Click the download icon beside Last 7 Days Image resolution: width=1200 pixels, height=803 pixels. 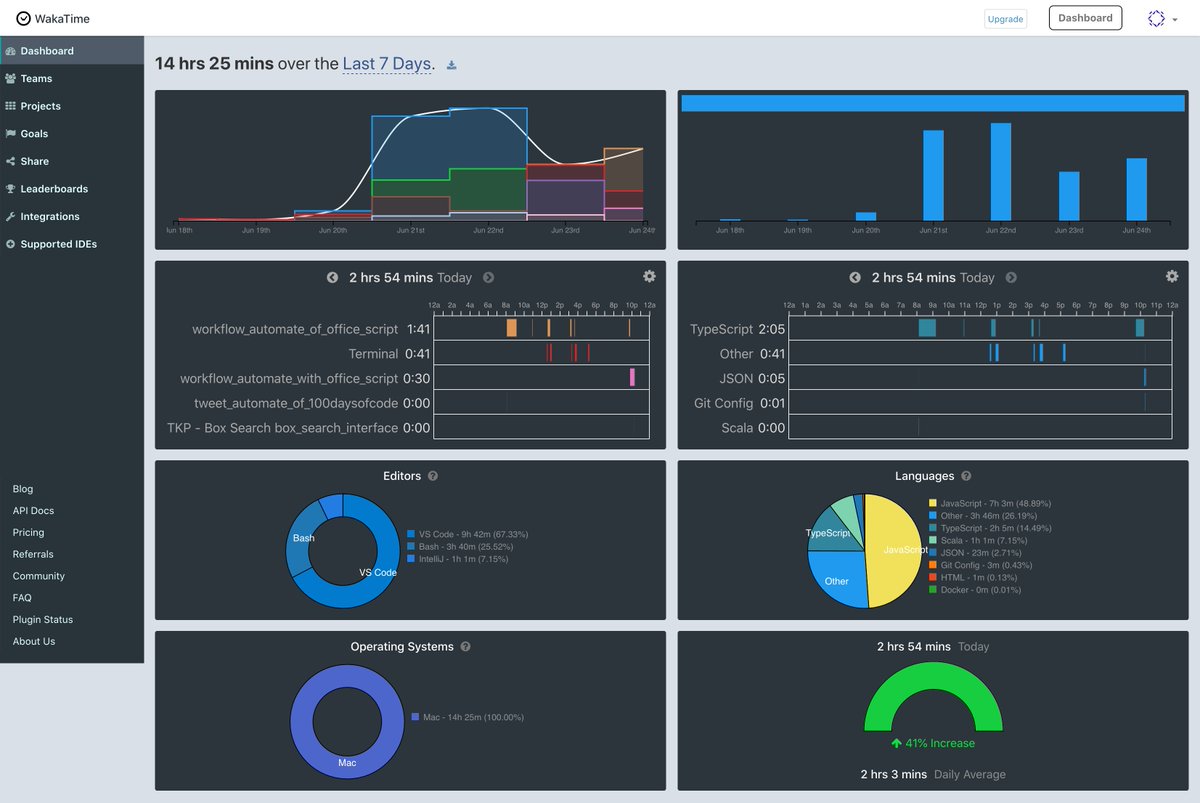451,65
